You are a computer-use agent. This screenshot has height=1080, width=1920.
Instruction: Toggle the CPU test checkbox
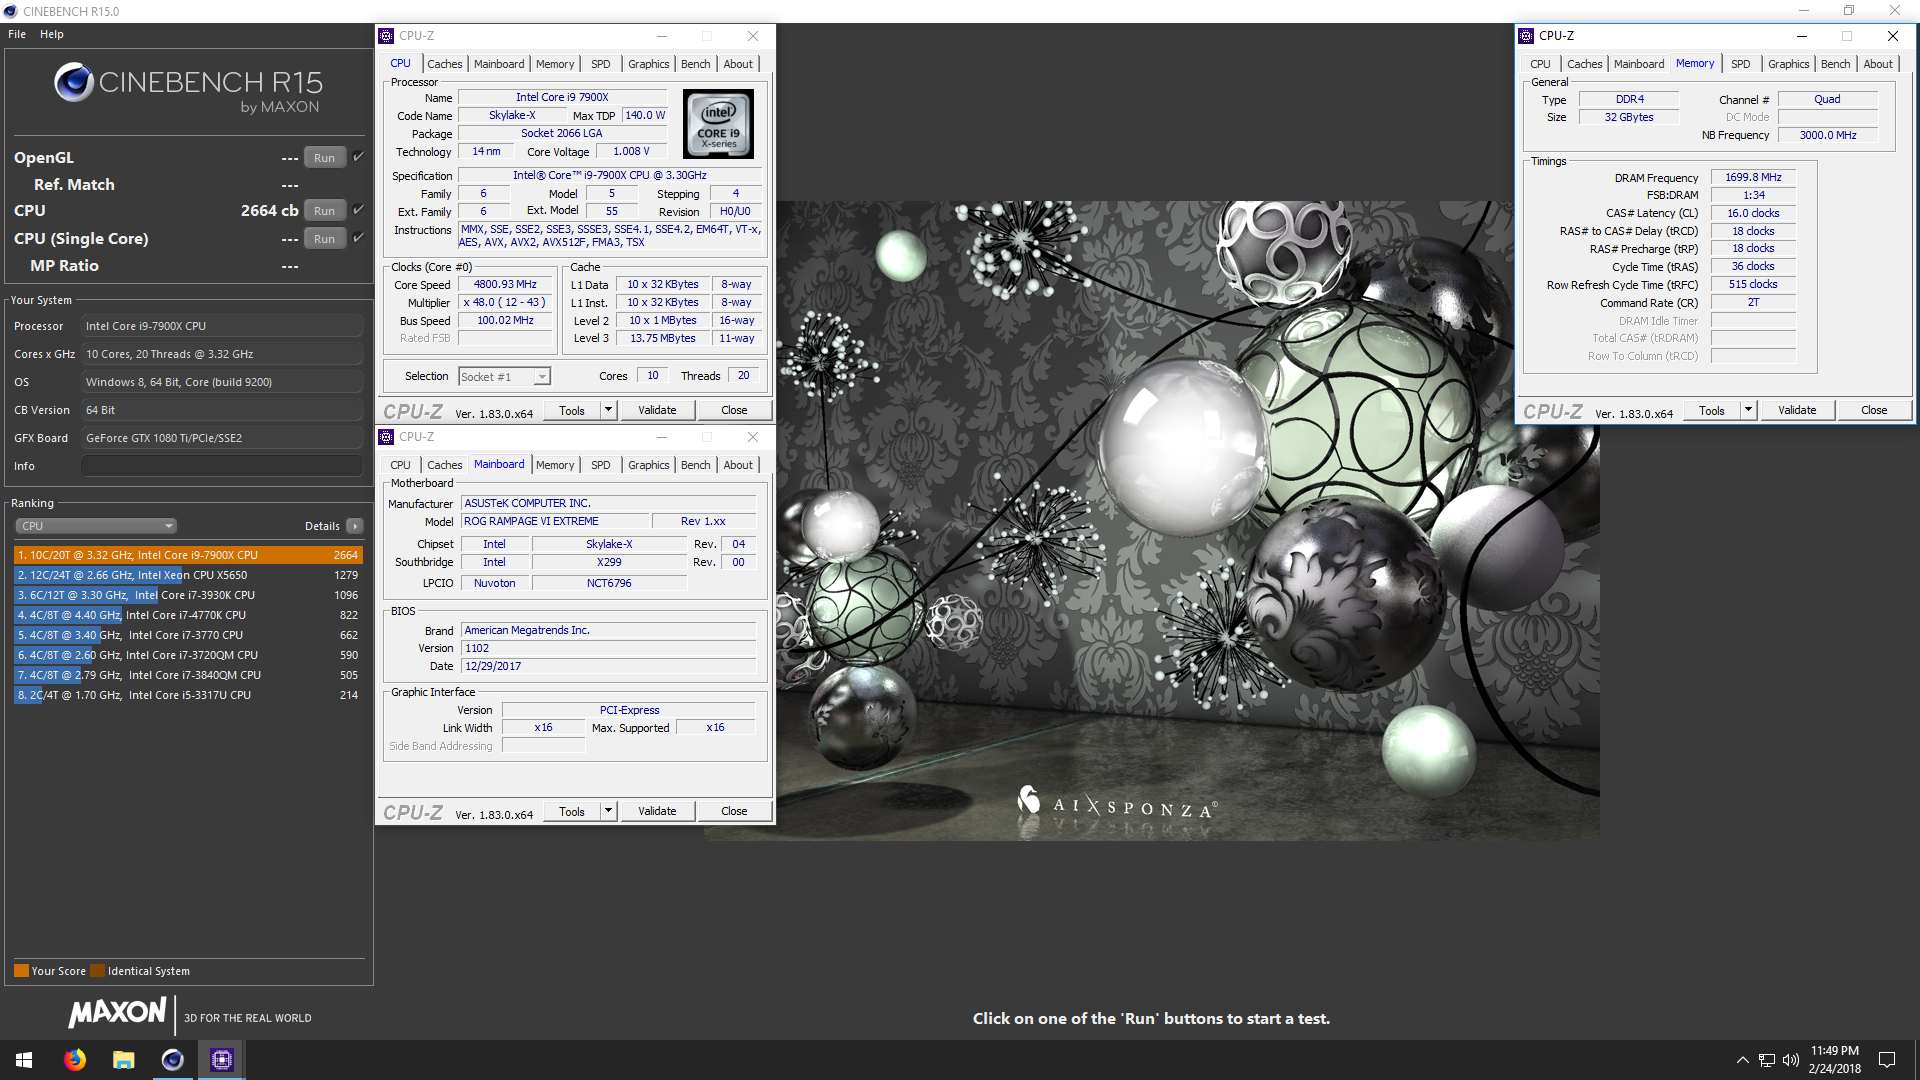[358, 209]
